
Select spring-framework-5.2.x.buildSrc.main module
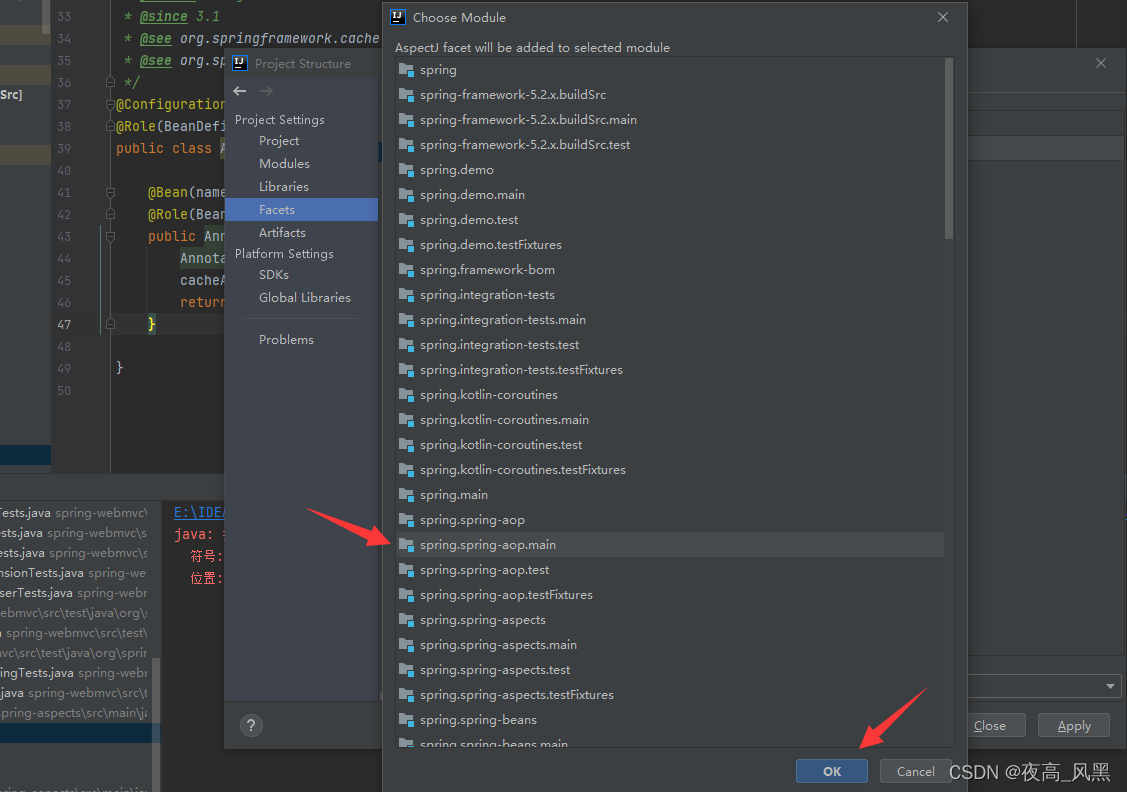[669, 120]
